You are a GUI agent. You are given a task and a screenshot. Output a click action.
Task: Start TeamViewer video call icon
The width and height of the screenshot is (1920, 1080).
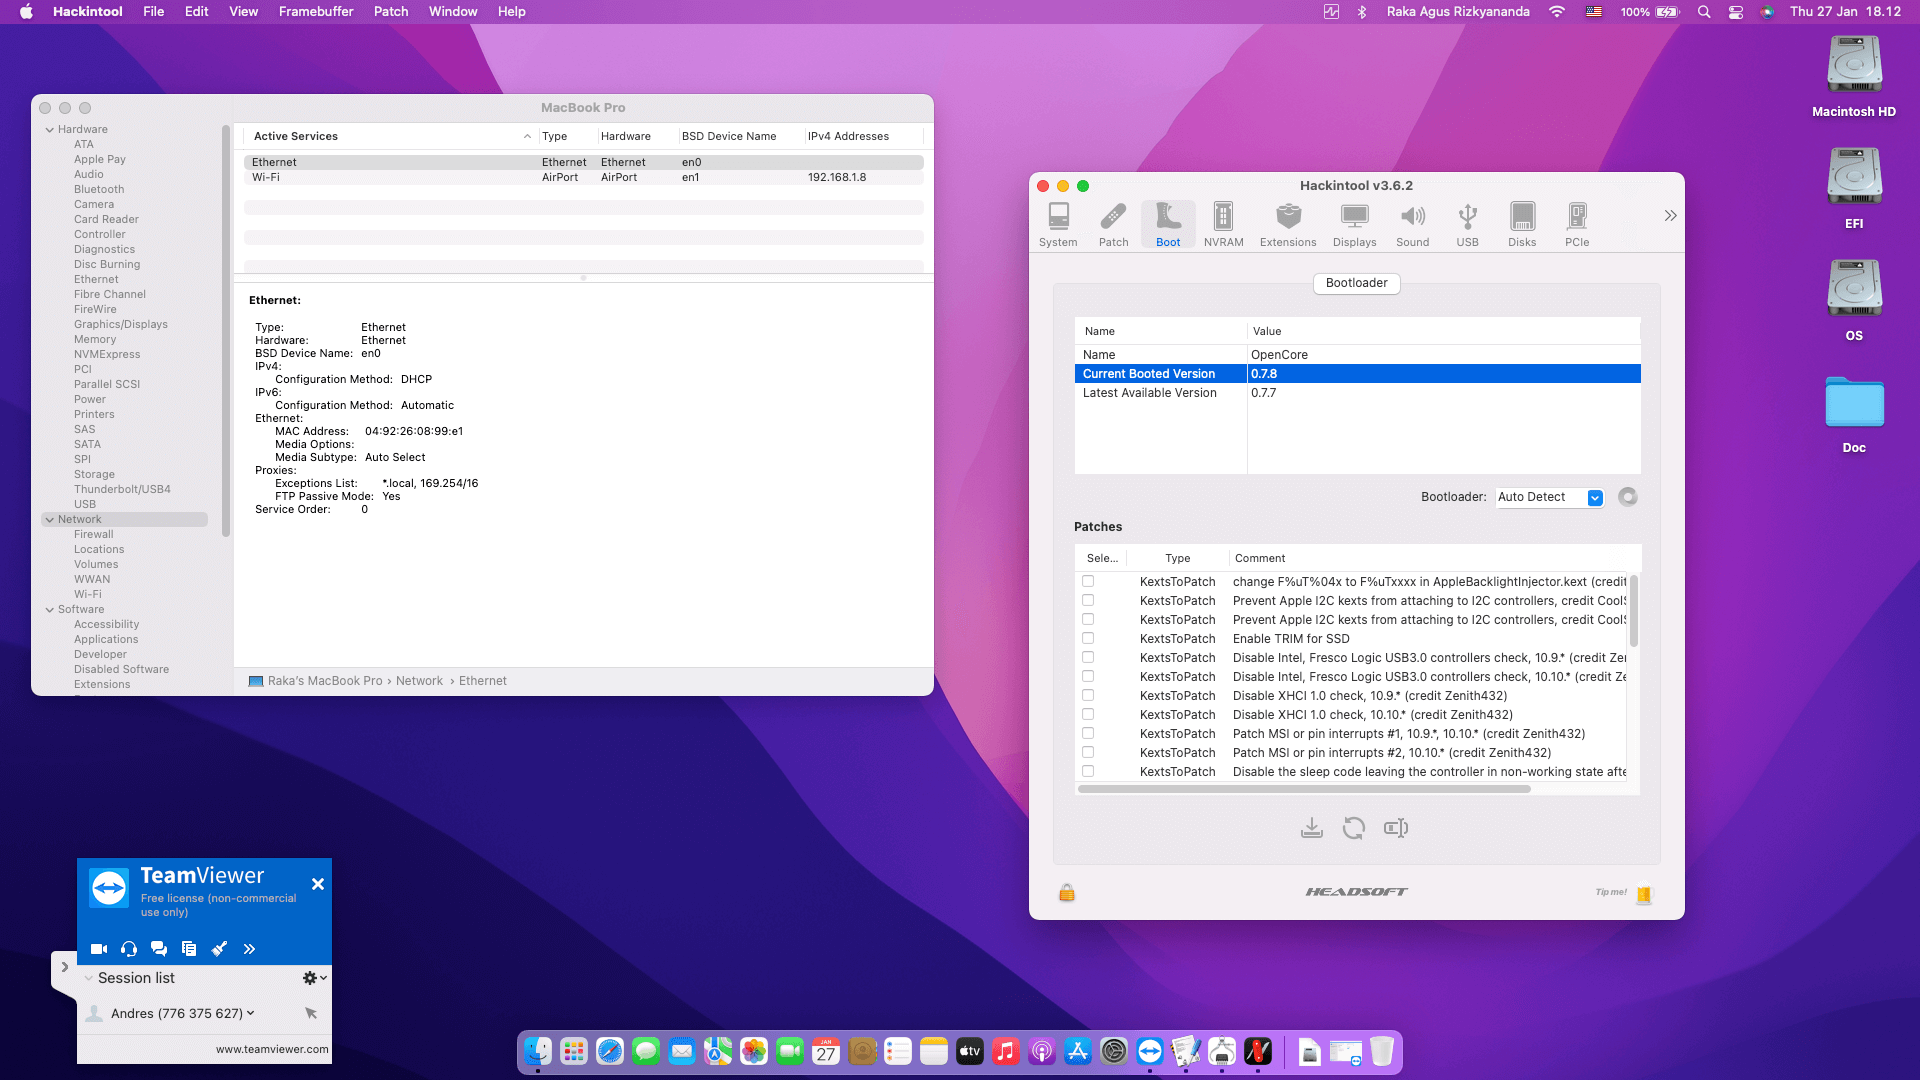tap(99, 949)
